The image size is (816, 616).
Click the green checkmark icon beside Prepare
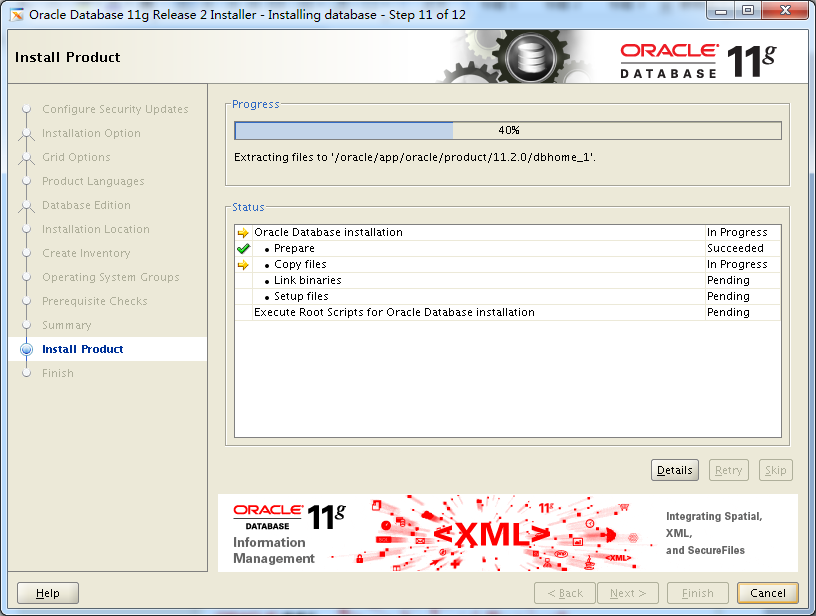click(x=243, y=249)
